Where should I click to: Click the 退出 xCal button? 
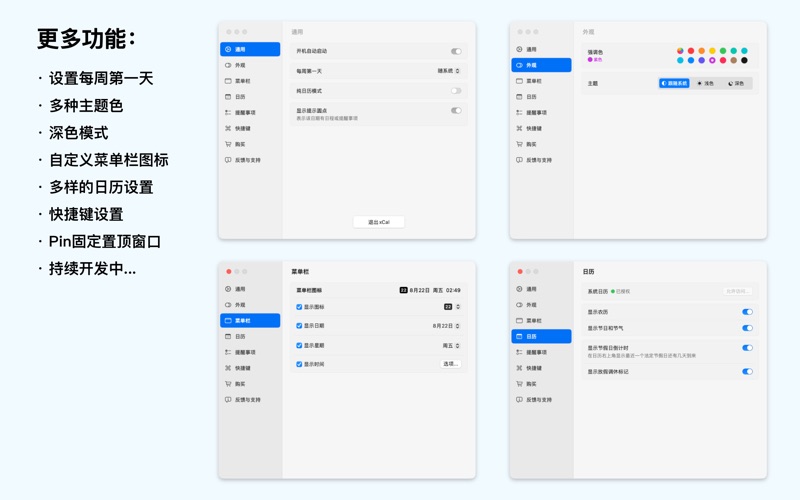[x=379, y=222]
